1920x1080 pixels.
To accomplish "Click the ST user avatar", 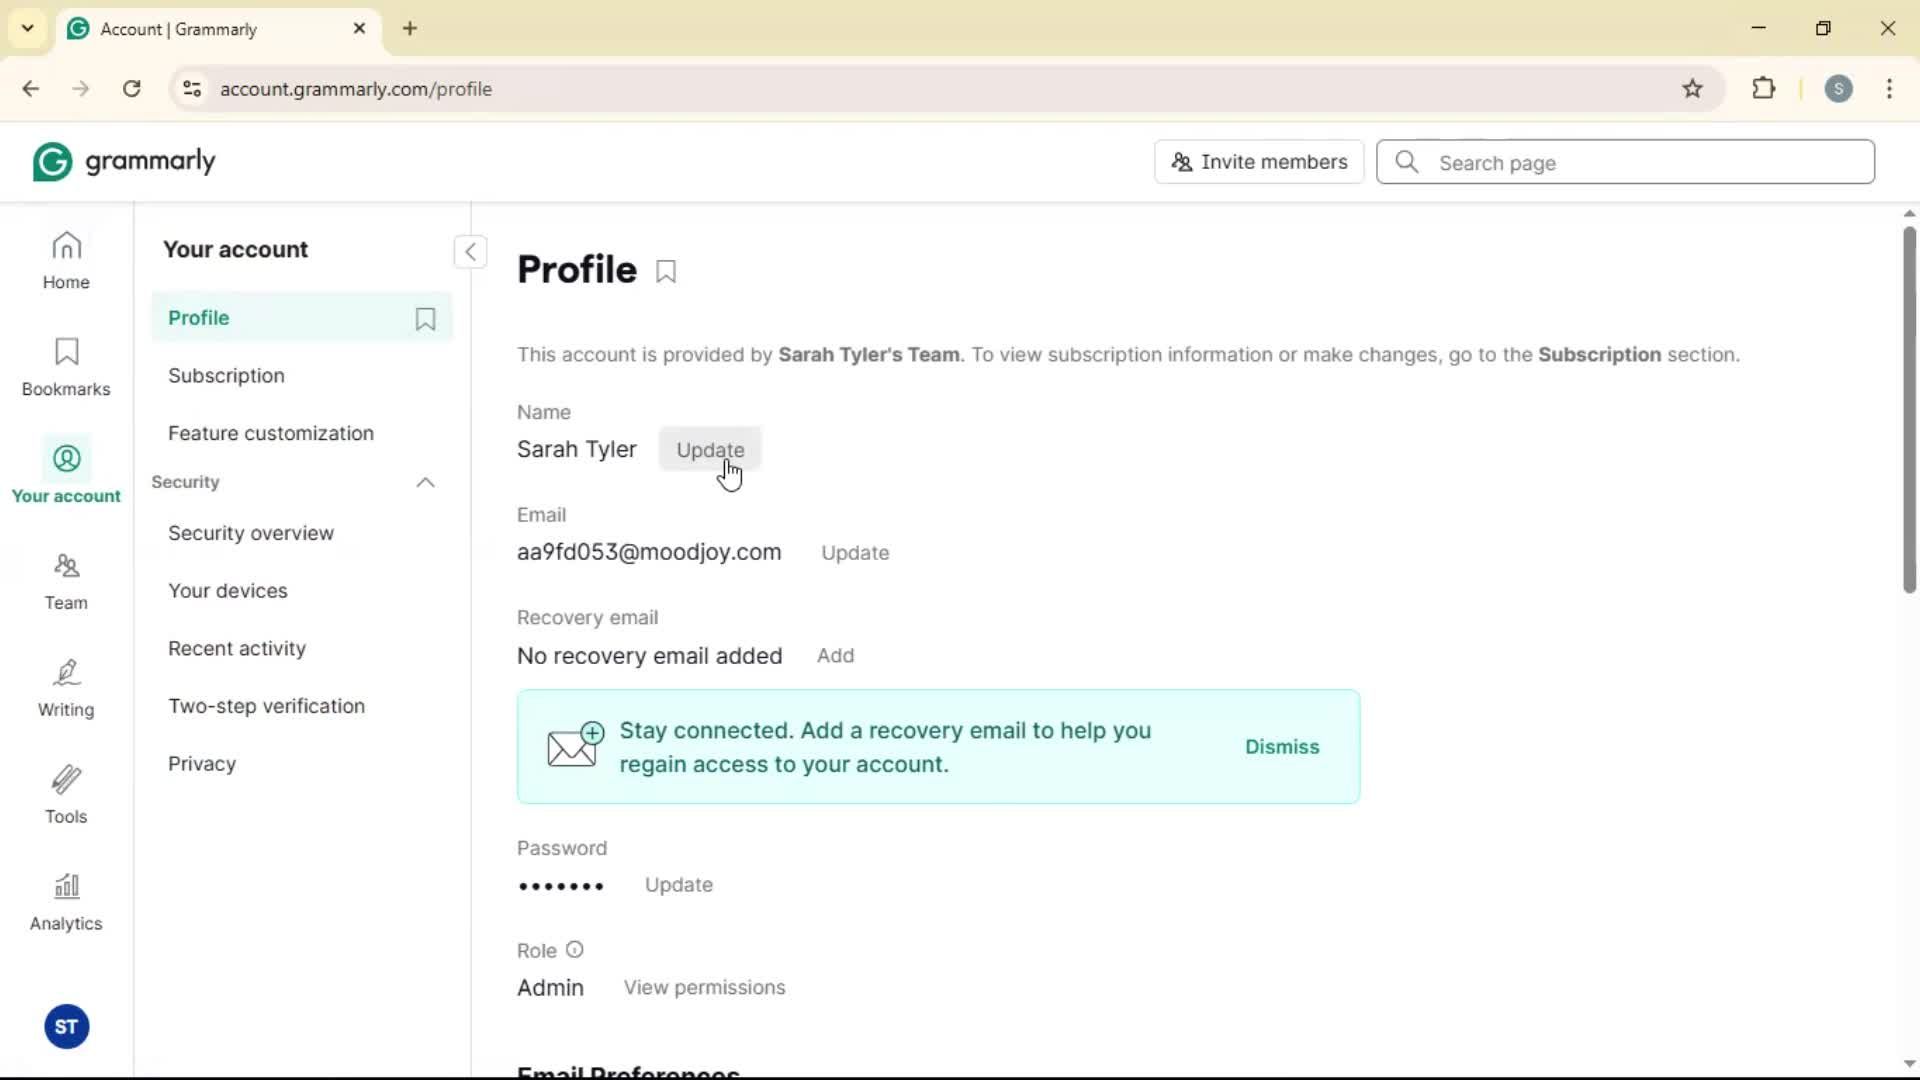I will (x=66, y=1027).
